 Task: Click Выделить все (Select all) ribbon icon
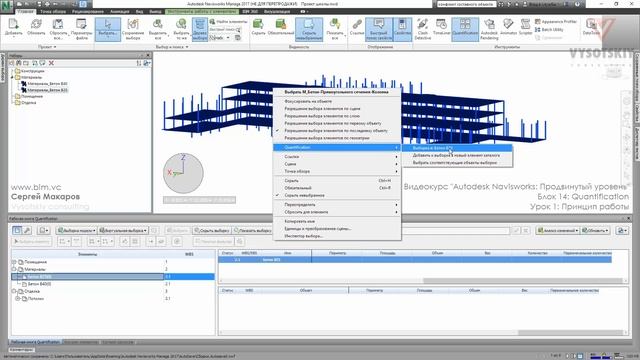point(158,29)
